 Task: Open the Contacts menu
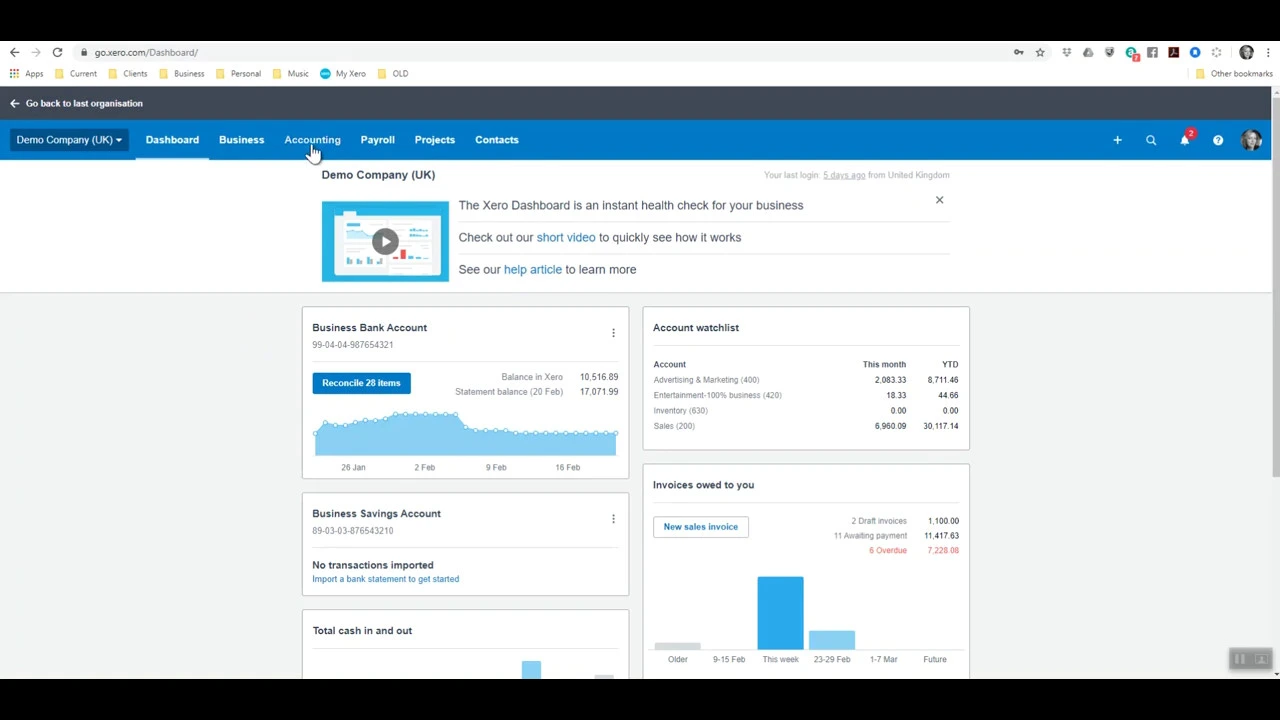pos(496,140)
